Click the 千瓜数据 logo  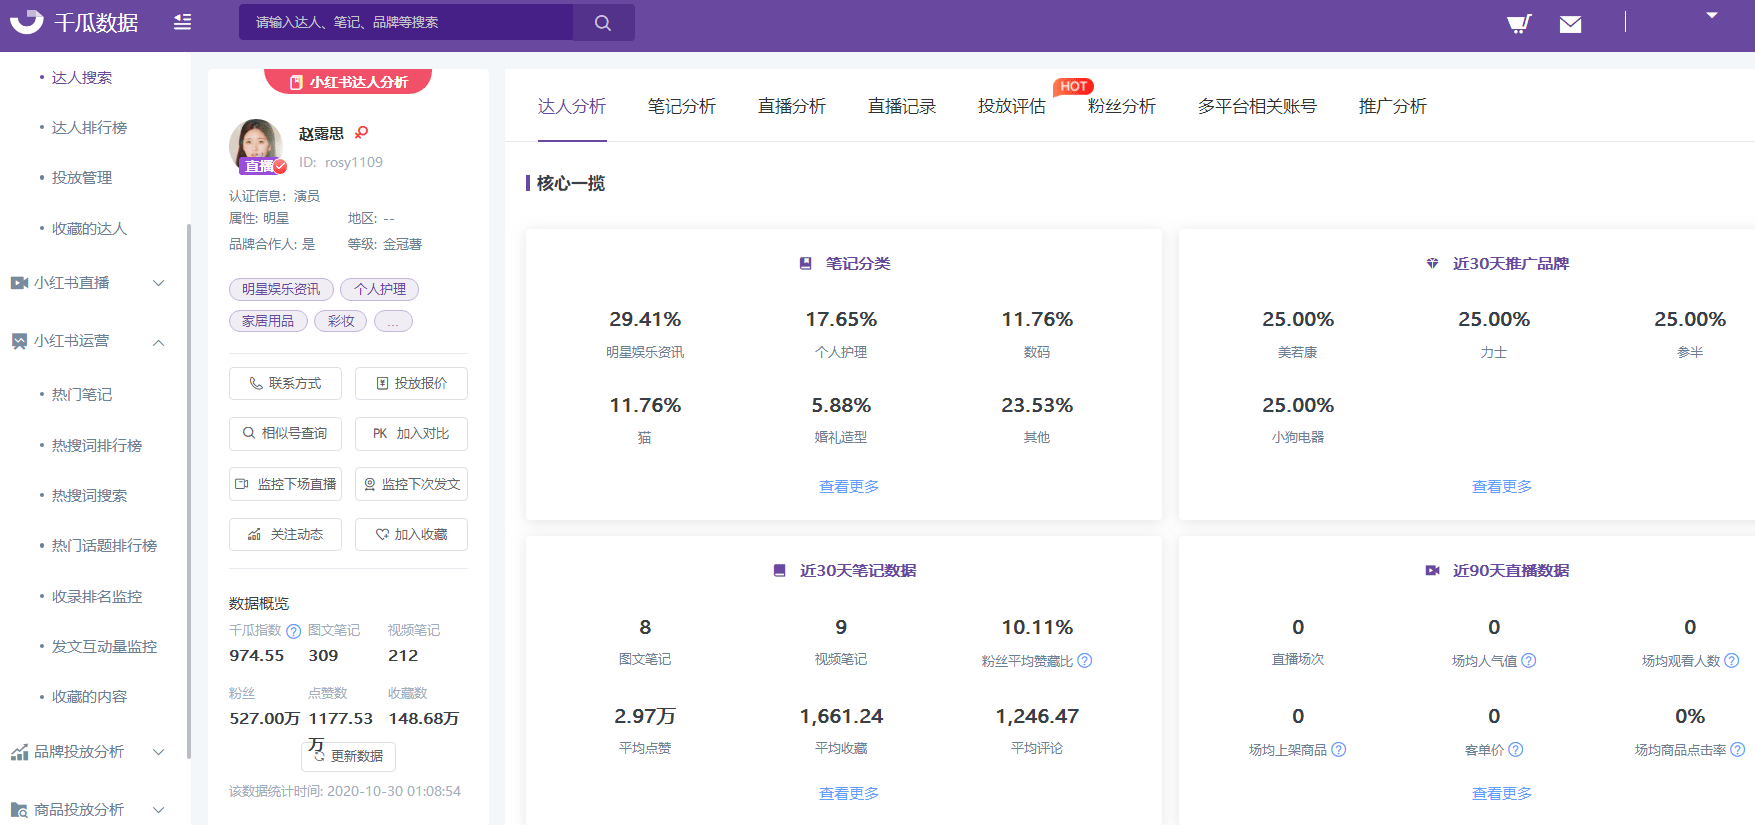[x=74, y=22]
